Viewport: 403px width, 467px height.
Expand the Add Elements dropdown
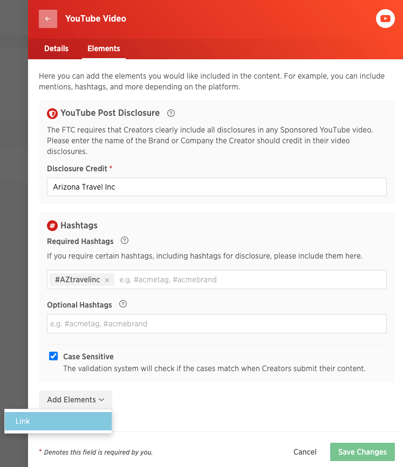pos(75,400)
